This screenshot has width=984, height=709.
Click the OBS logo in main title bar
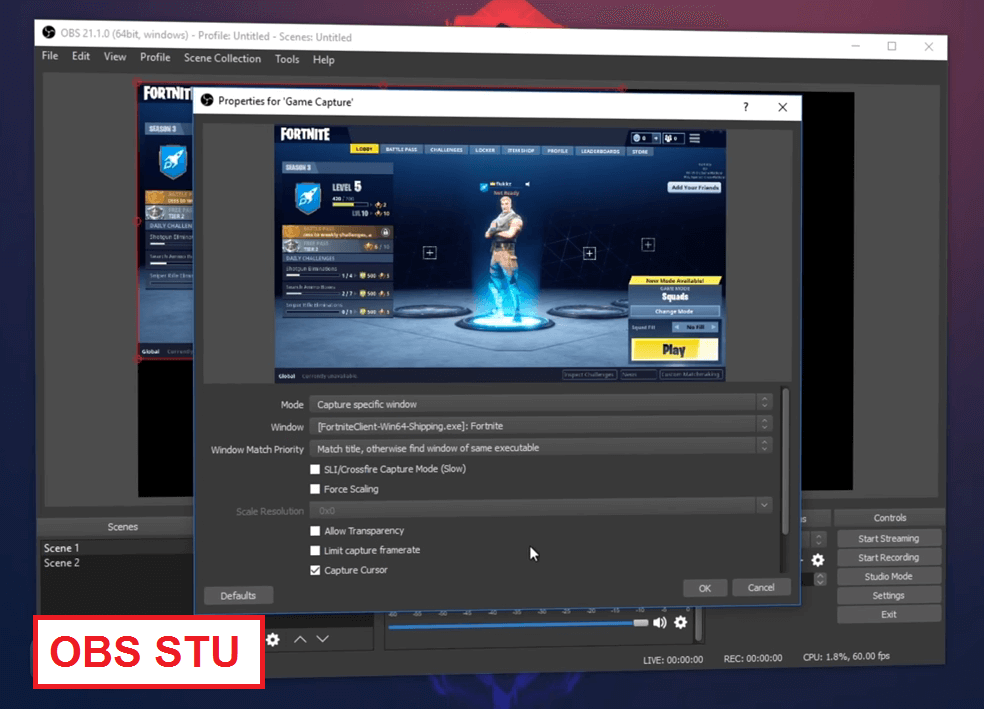tap(48, 32)
